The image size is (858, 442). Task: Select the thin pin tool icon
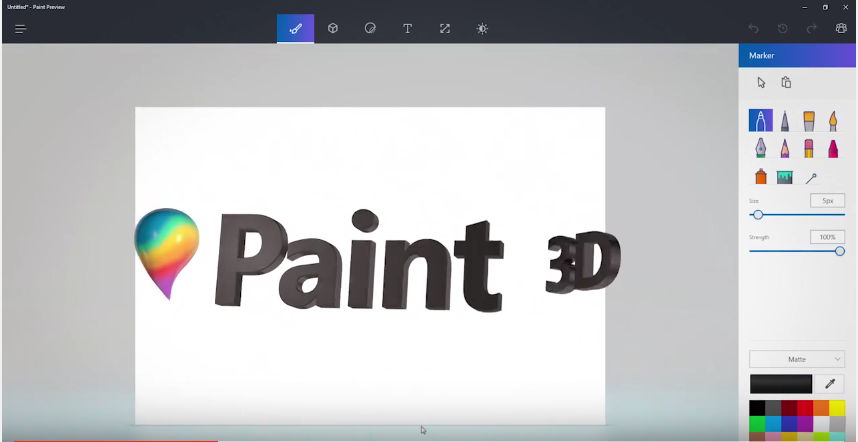[811, 178]
